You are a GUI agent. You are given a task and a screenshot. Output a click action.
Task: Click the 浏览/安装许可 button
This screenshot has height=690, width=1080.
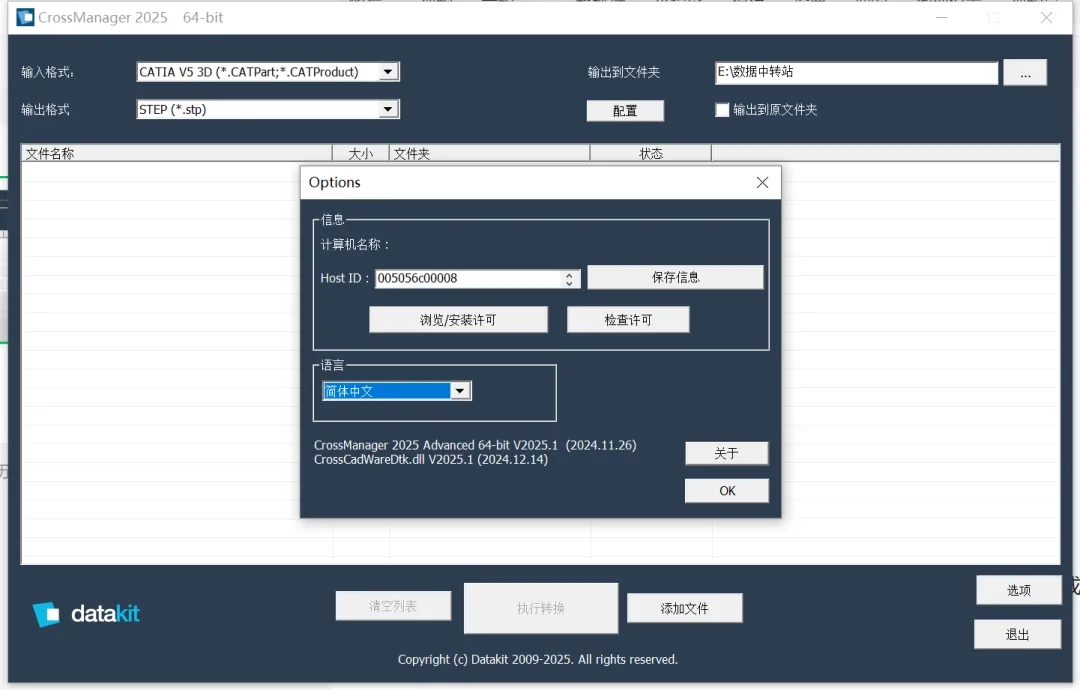(x=459, y=320)
